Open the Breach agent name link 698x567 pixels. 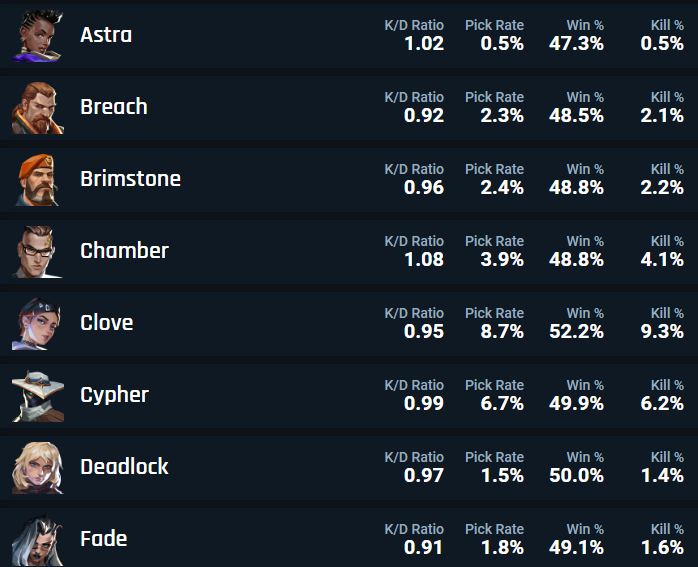click(114, 107)
